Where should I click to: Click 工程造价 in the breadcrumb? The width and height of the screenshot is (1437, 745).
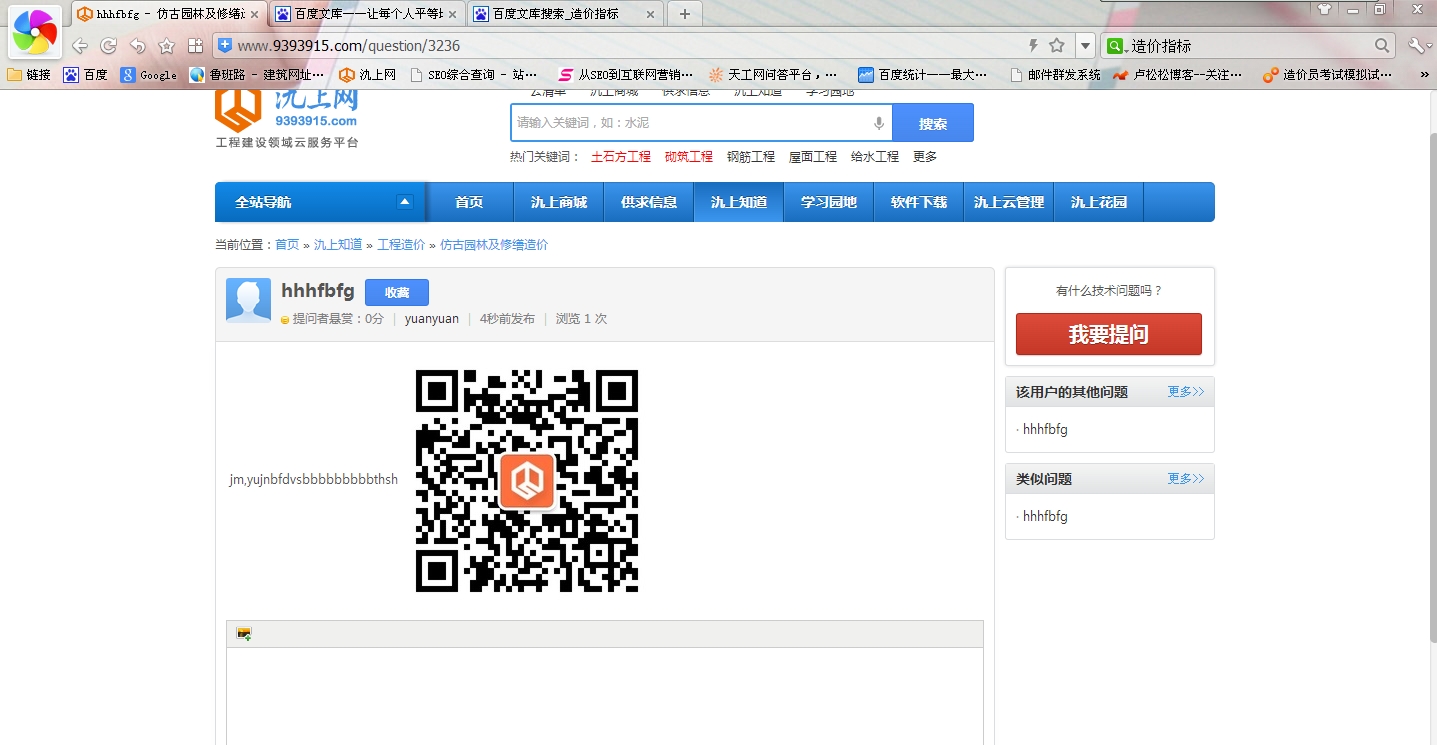point(401,245)
